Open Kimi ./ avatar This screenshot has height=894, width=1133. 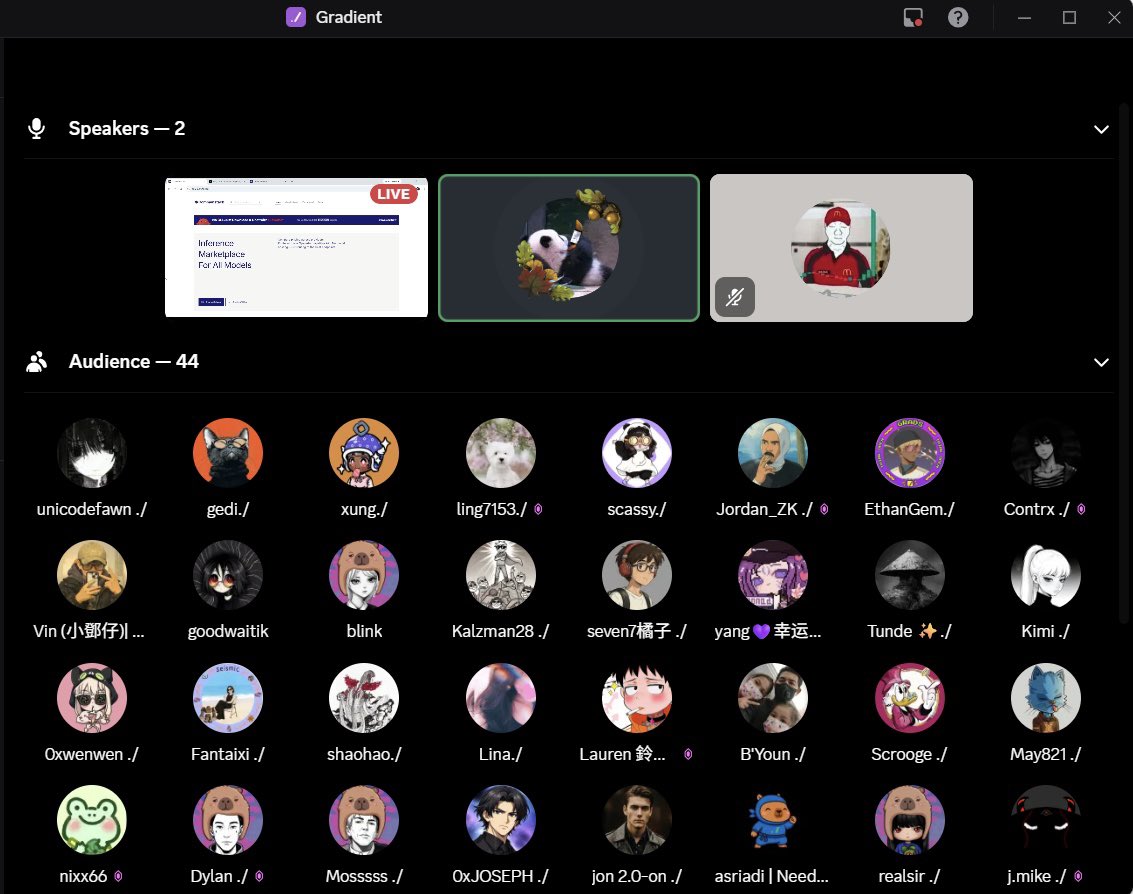click(1046, 575)
